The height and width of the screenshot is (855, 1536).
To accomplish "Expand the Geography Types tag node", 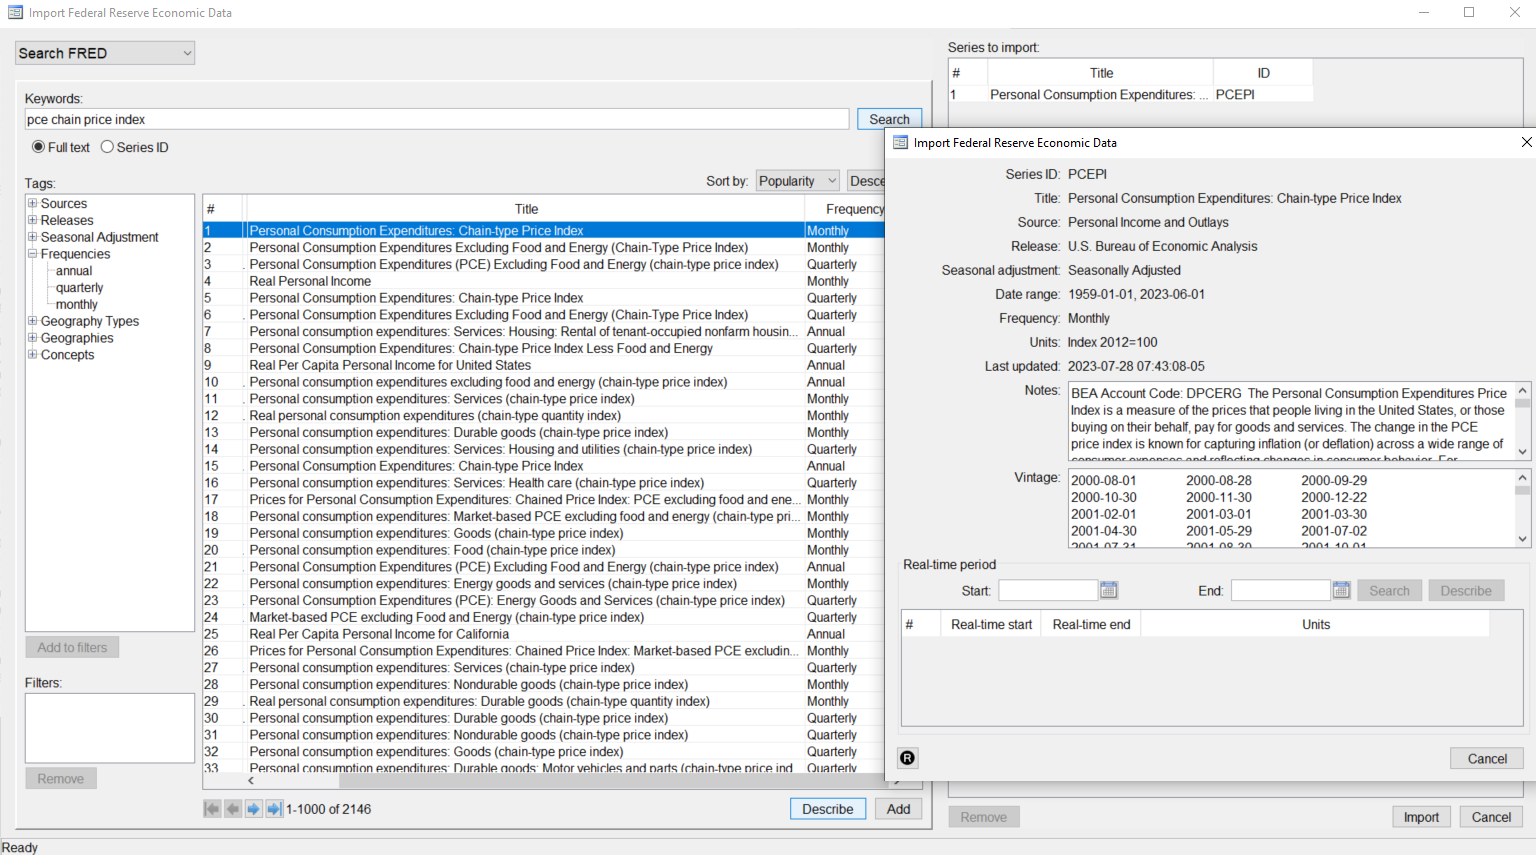I will tap(32, 321).
